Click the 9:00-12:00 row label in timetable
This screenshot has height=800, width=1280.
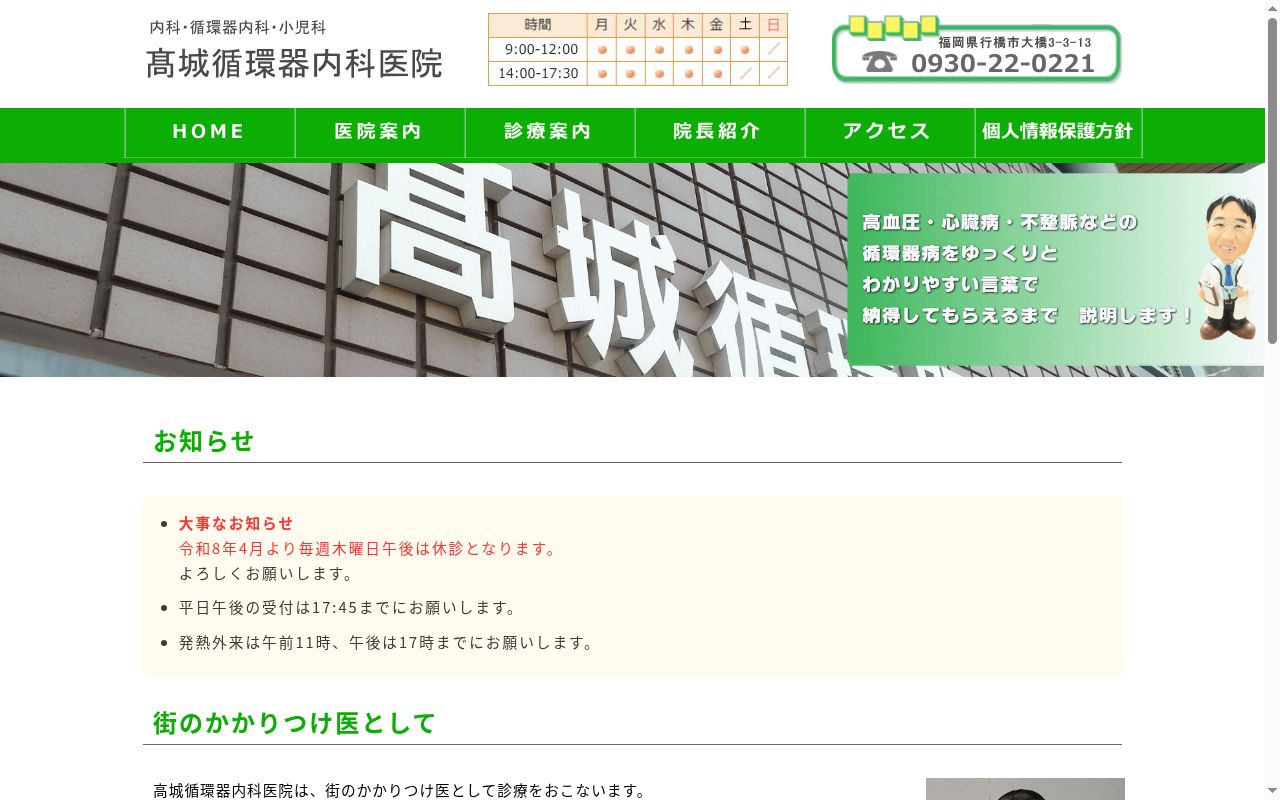[x=541, y=49]
